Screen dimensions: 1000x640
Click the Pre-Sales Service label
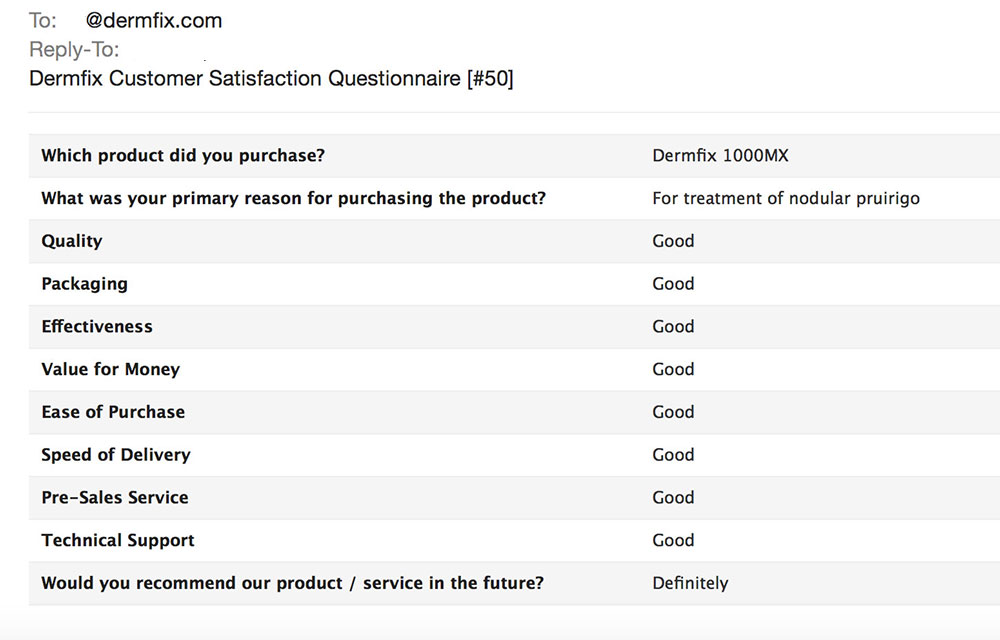(x=115, y=497)
